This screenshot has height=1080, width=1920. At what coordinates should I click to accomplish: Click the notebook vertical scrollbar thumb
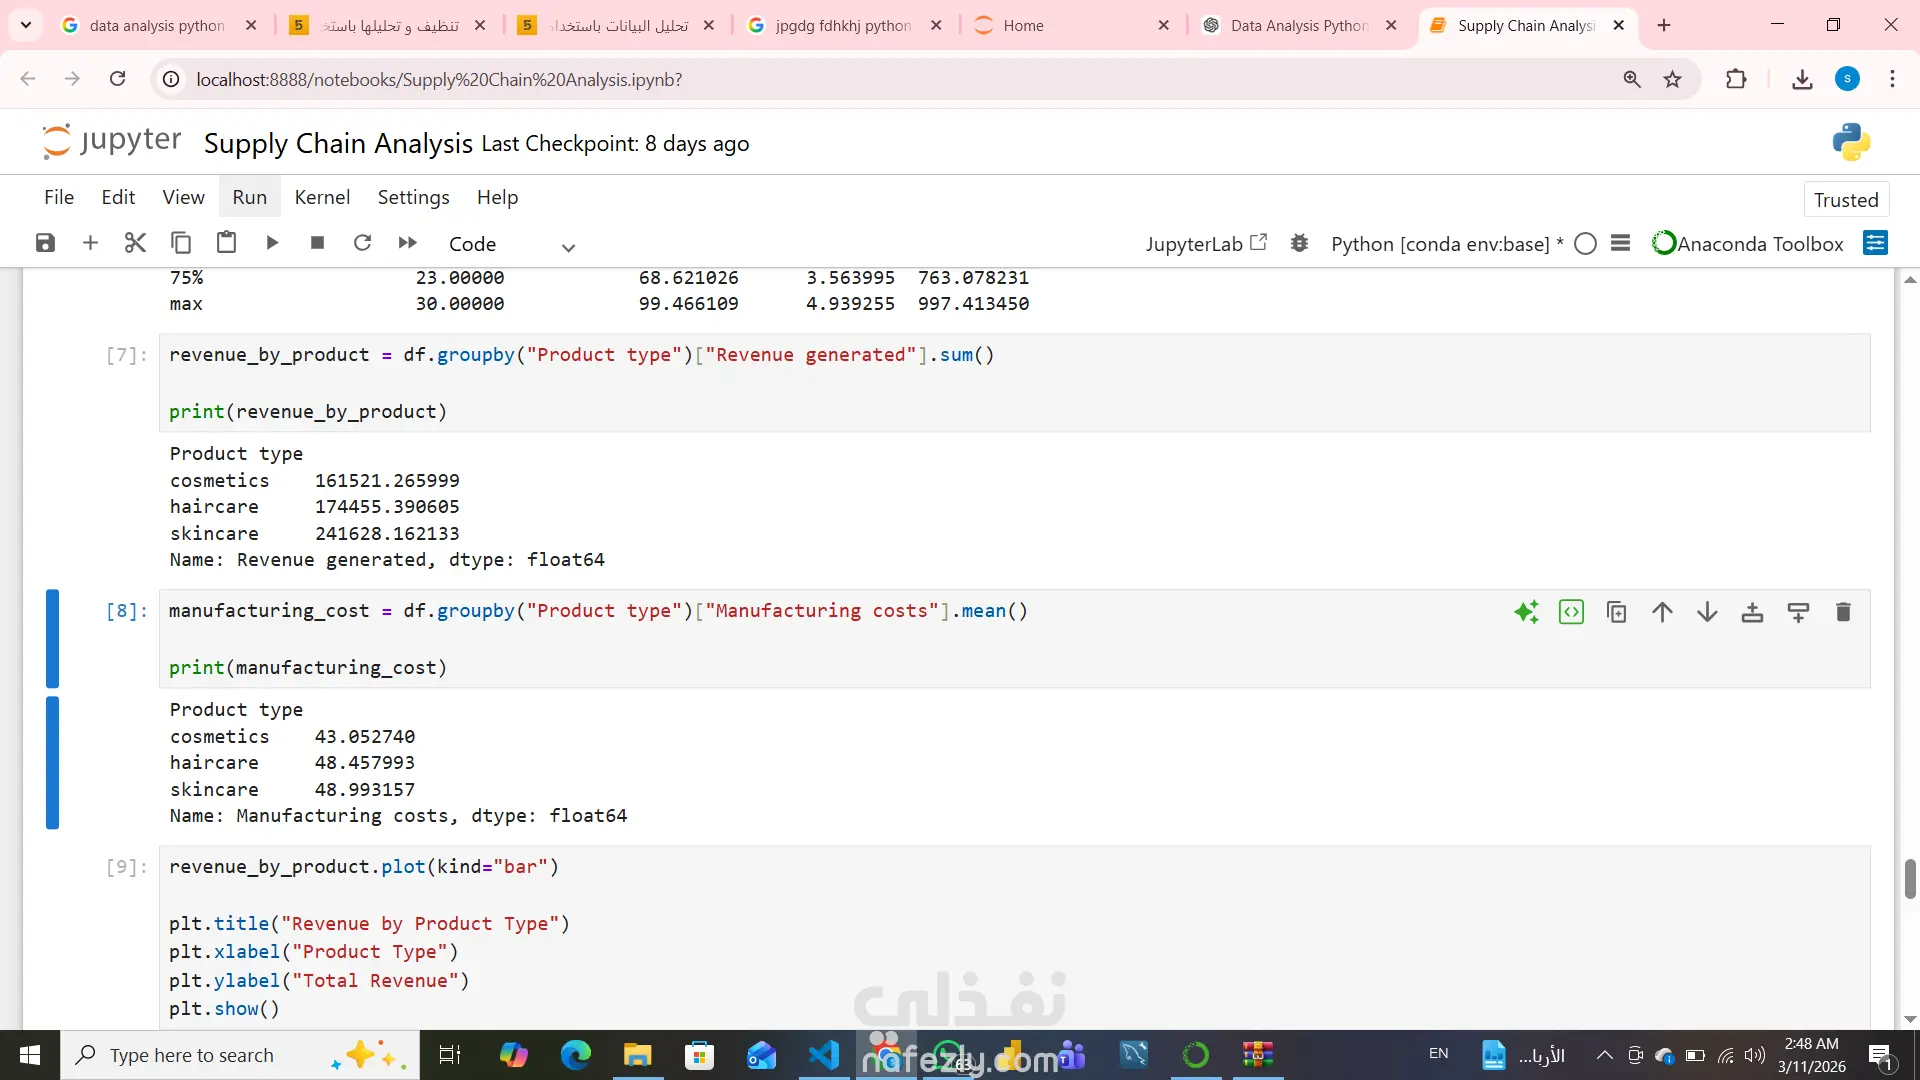(x=1909, y=878)
